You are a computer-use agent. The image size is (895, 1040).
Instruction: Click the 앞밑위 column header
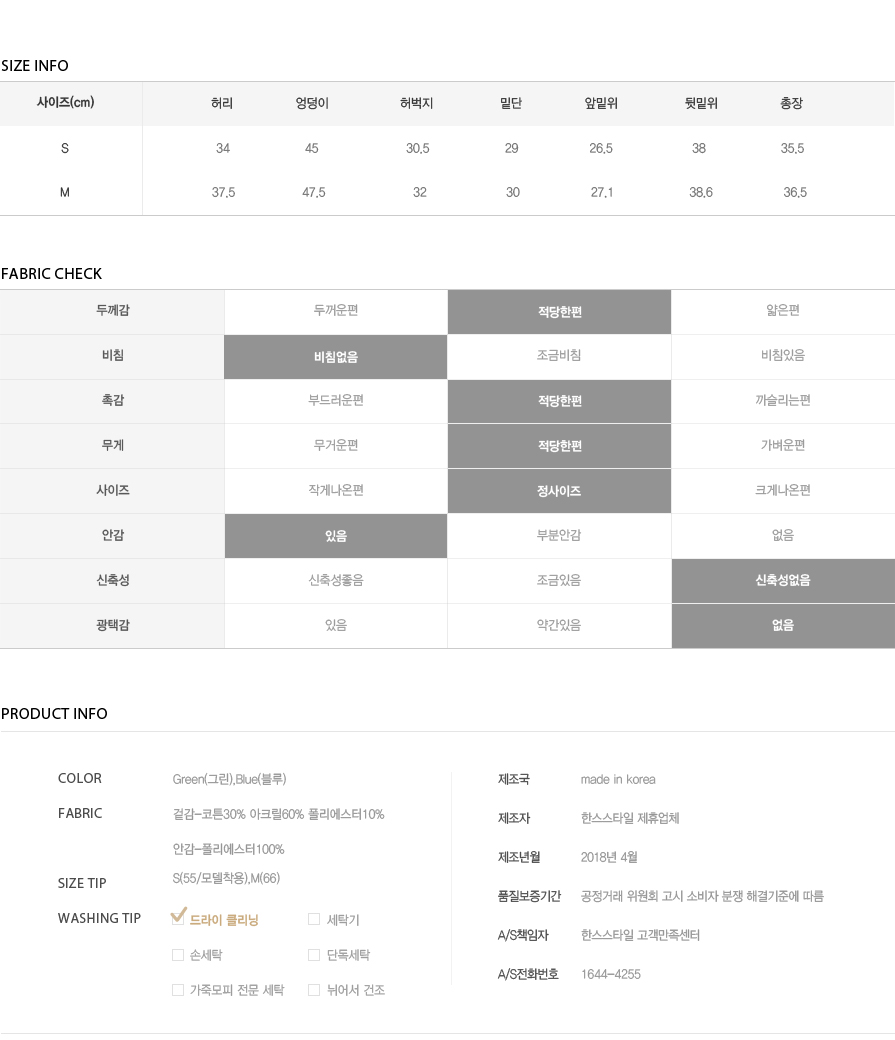pos(601,103)
